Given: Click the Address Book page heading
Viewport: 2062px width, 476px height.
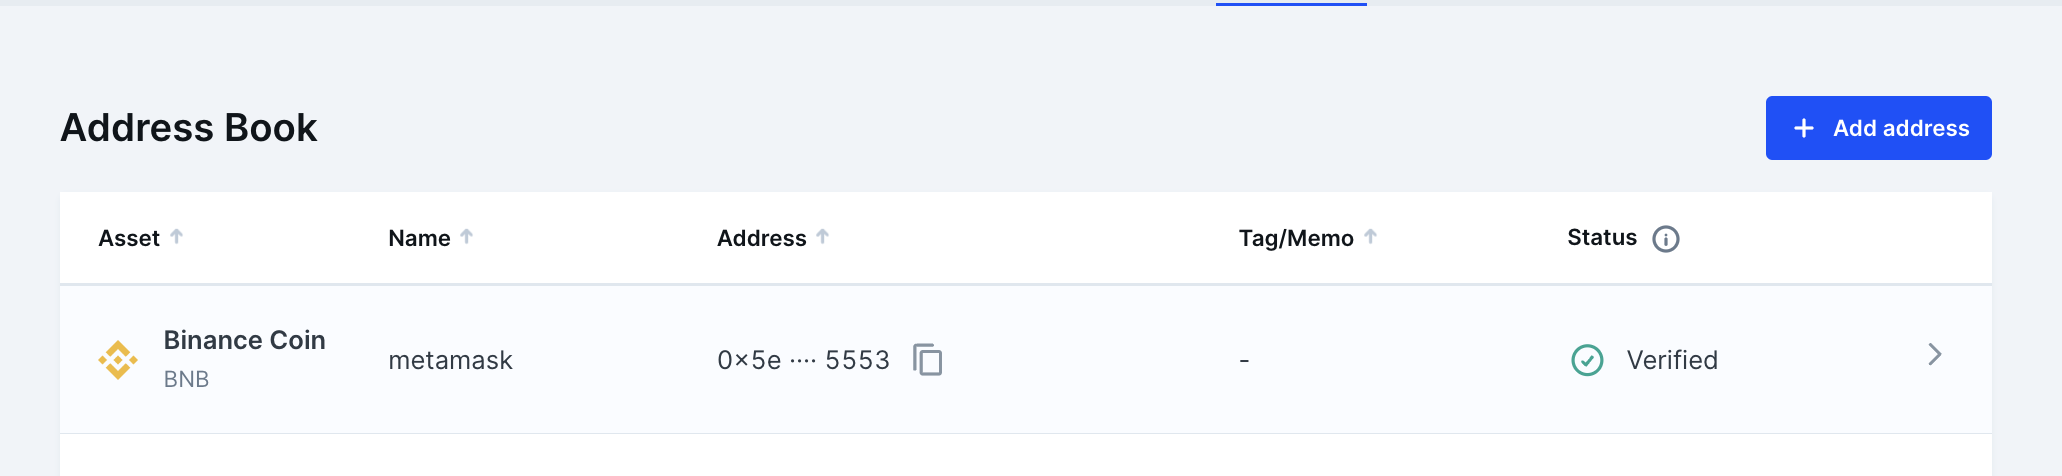Looking at the screenshot, I should pos(189,128).
